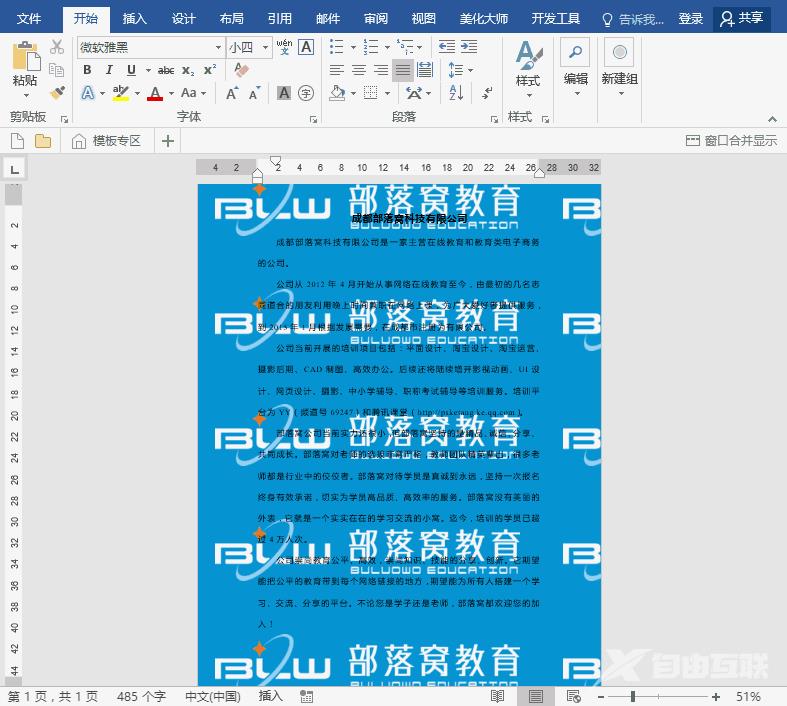Click the Format Painter brush icon

coord(57,93)
